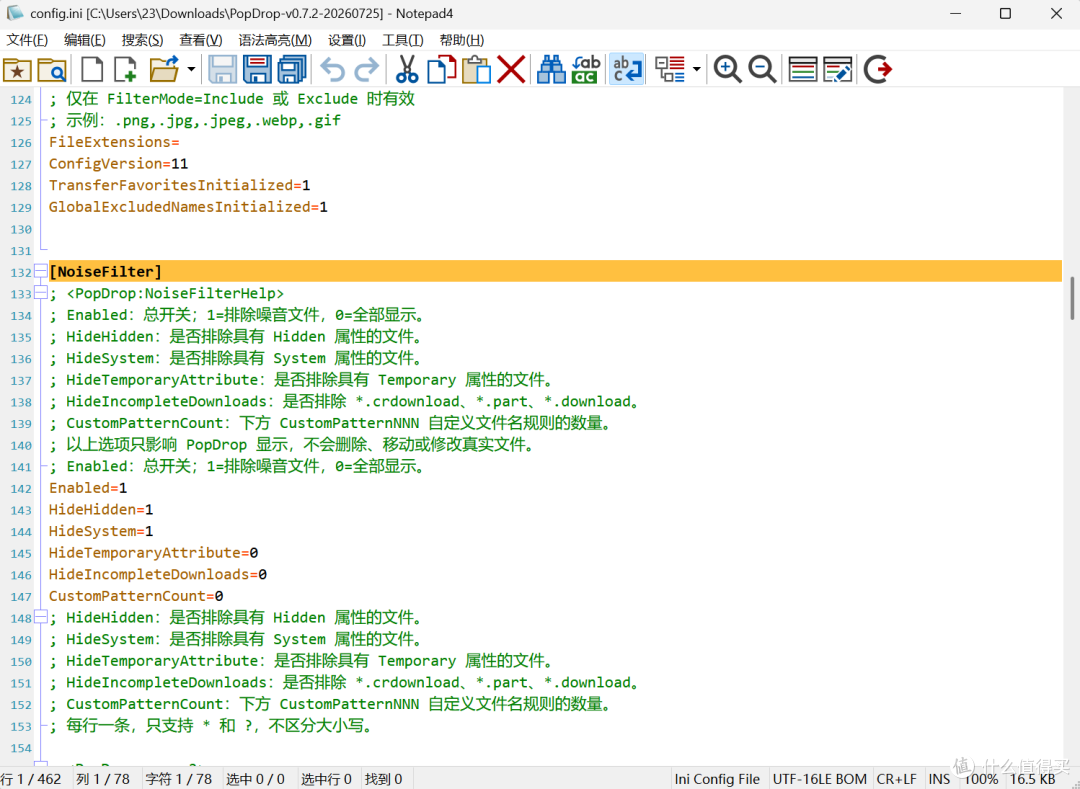Click the HideIncompleteDownloads=0 line
The image size is (1080, 789).
158,574
